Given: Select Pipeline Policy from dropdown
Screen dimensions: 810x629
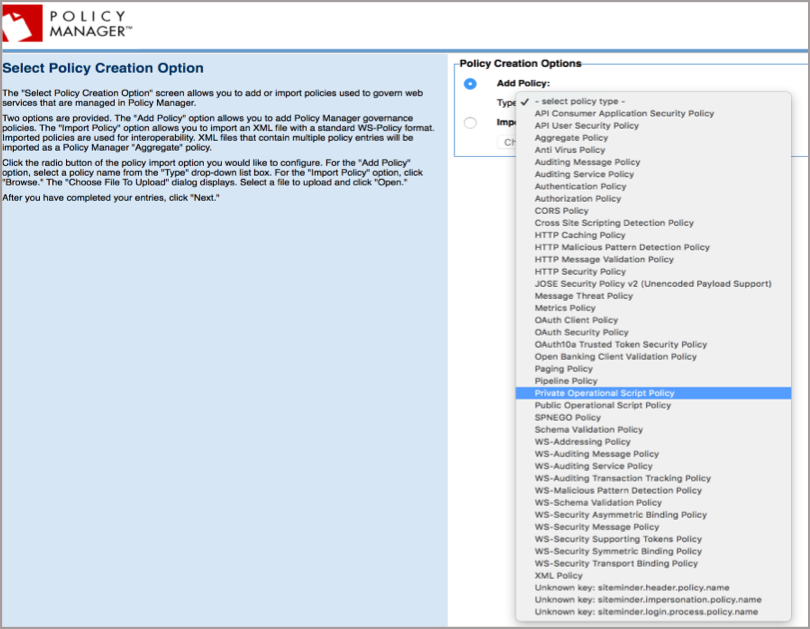Looking at the screenshot, I should [x=565, y=381].
